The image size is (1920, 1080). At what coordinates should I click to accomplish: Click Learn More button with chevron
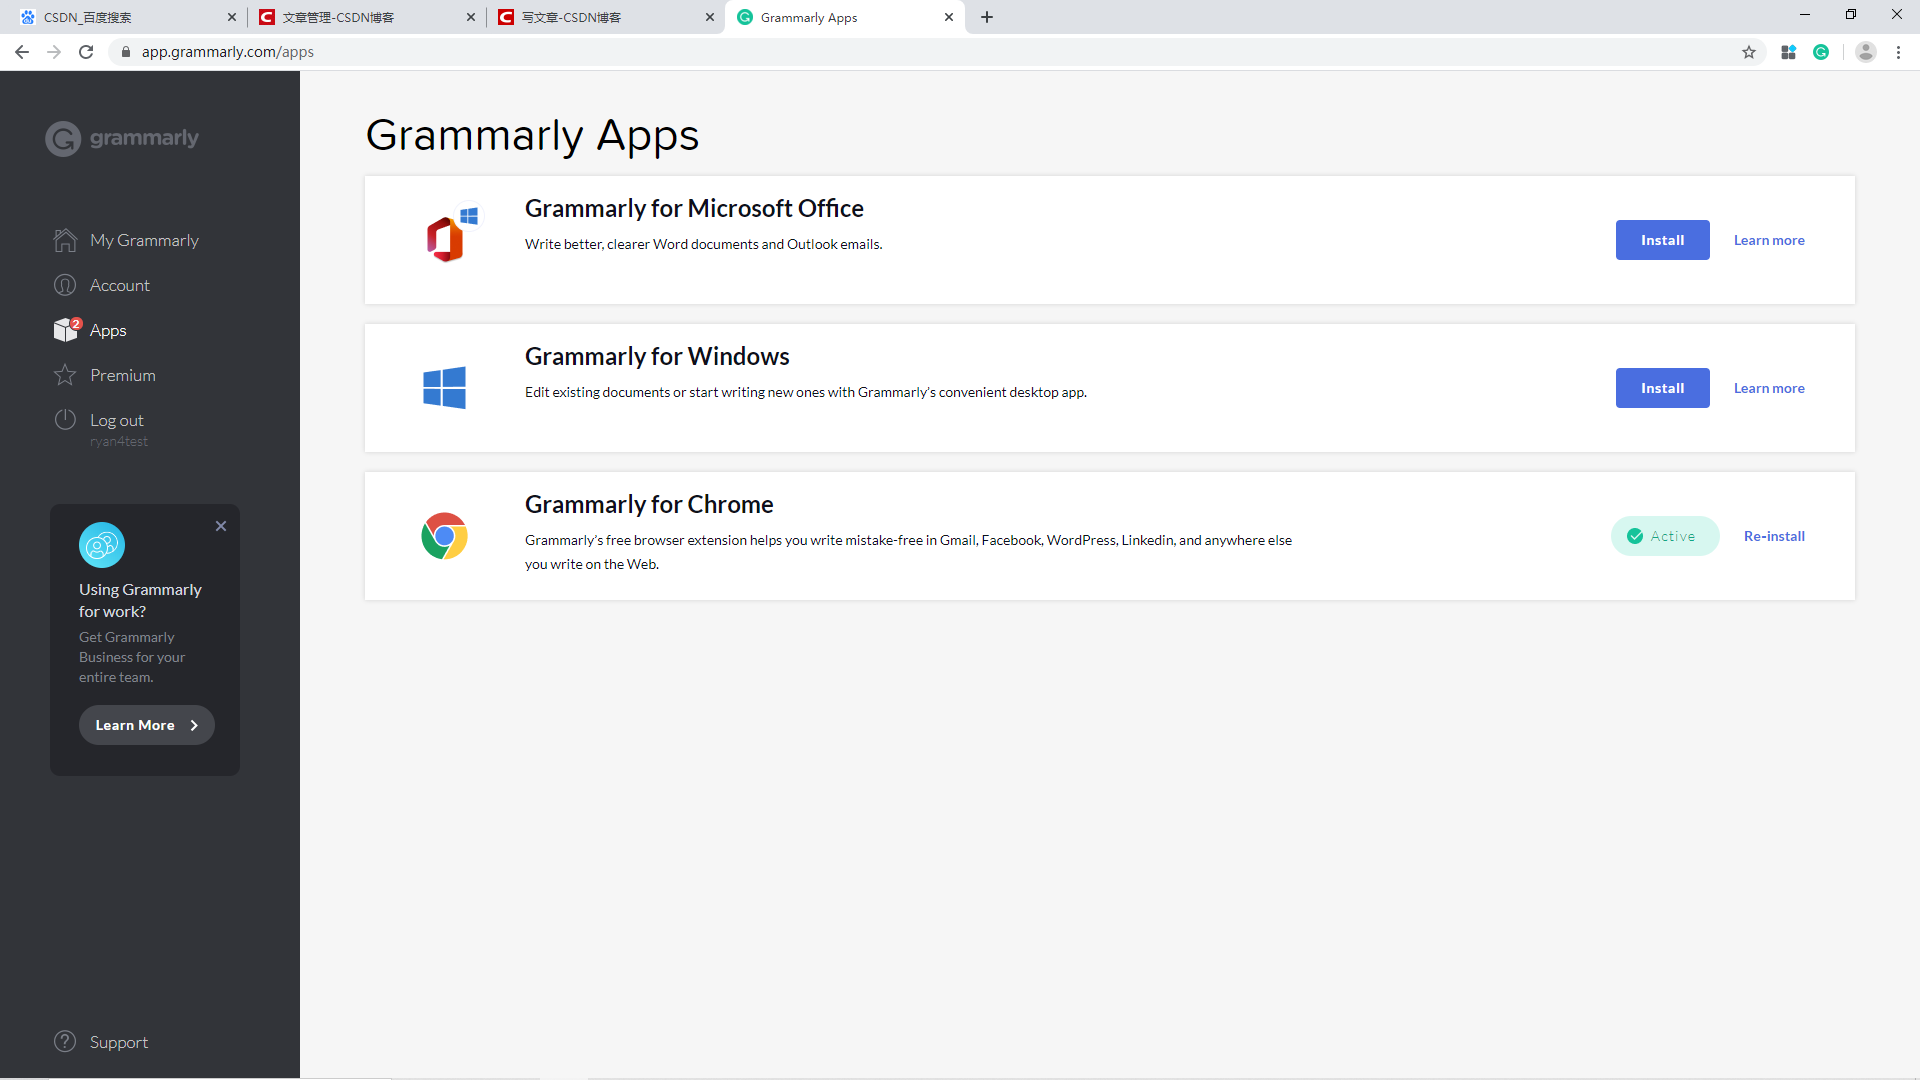tap(146, 725)
